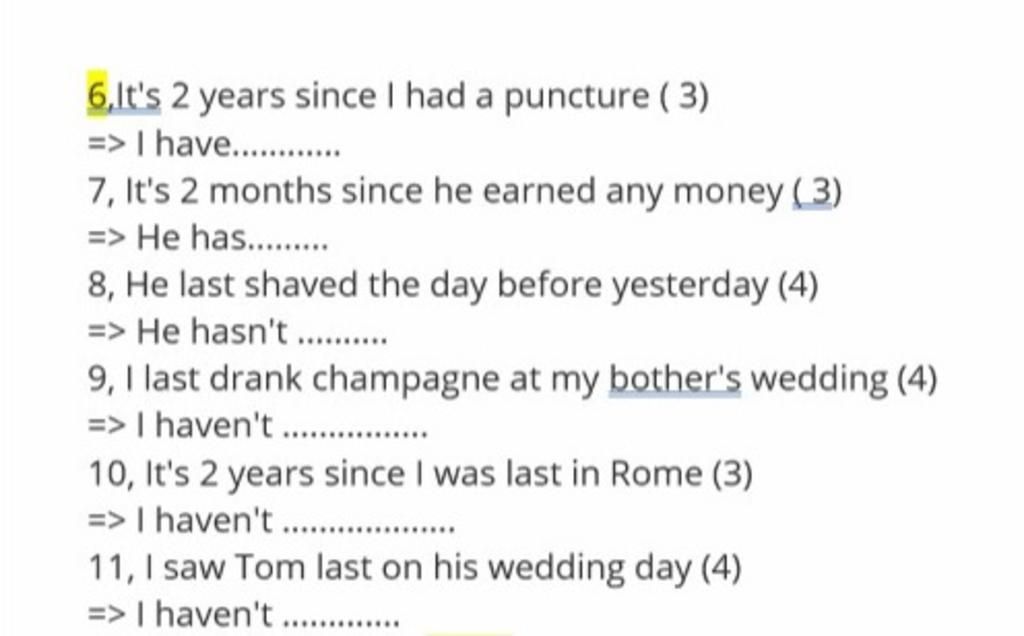Viewport: 1024px width, 636px height.
Task: Click the underlined "(3)" after "money"
Action: tap(817, 192)
